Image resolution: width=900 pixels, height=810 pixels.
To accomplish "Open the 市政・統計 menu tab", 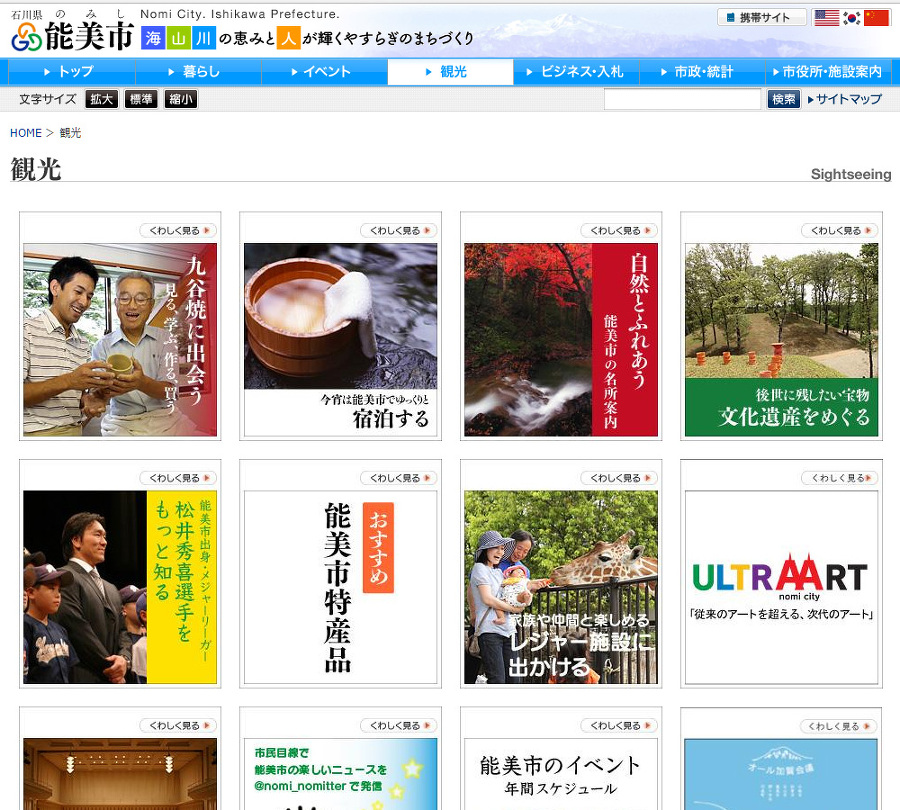I will 702,72.
